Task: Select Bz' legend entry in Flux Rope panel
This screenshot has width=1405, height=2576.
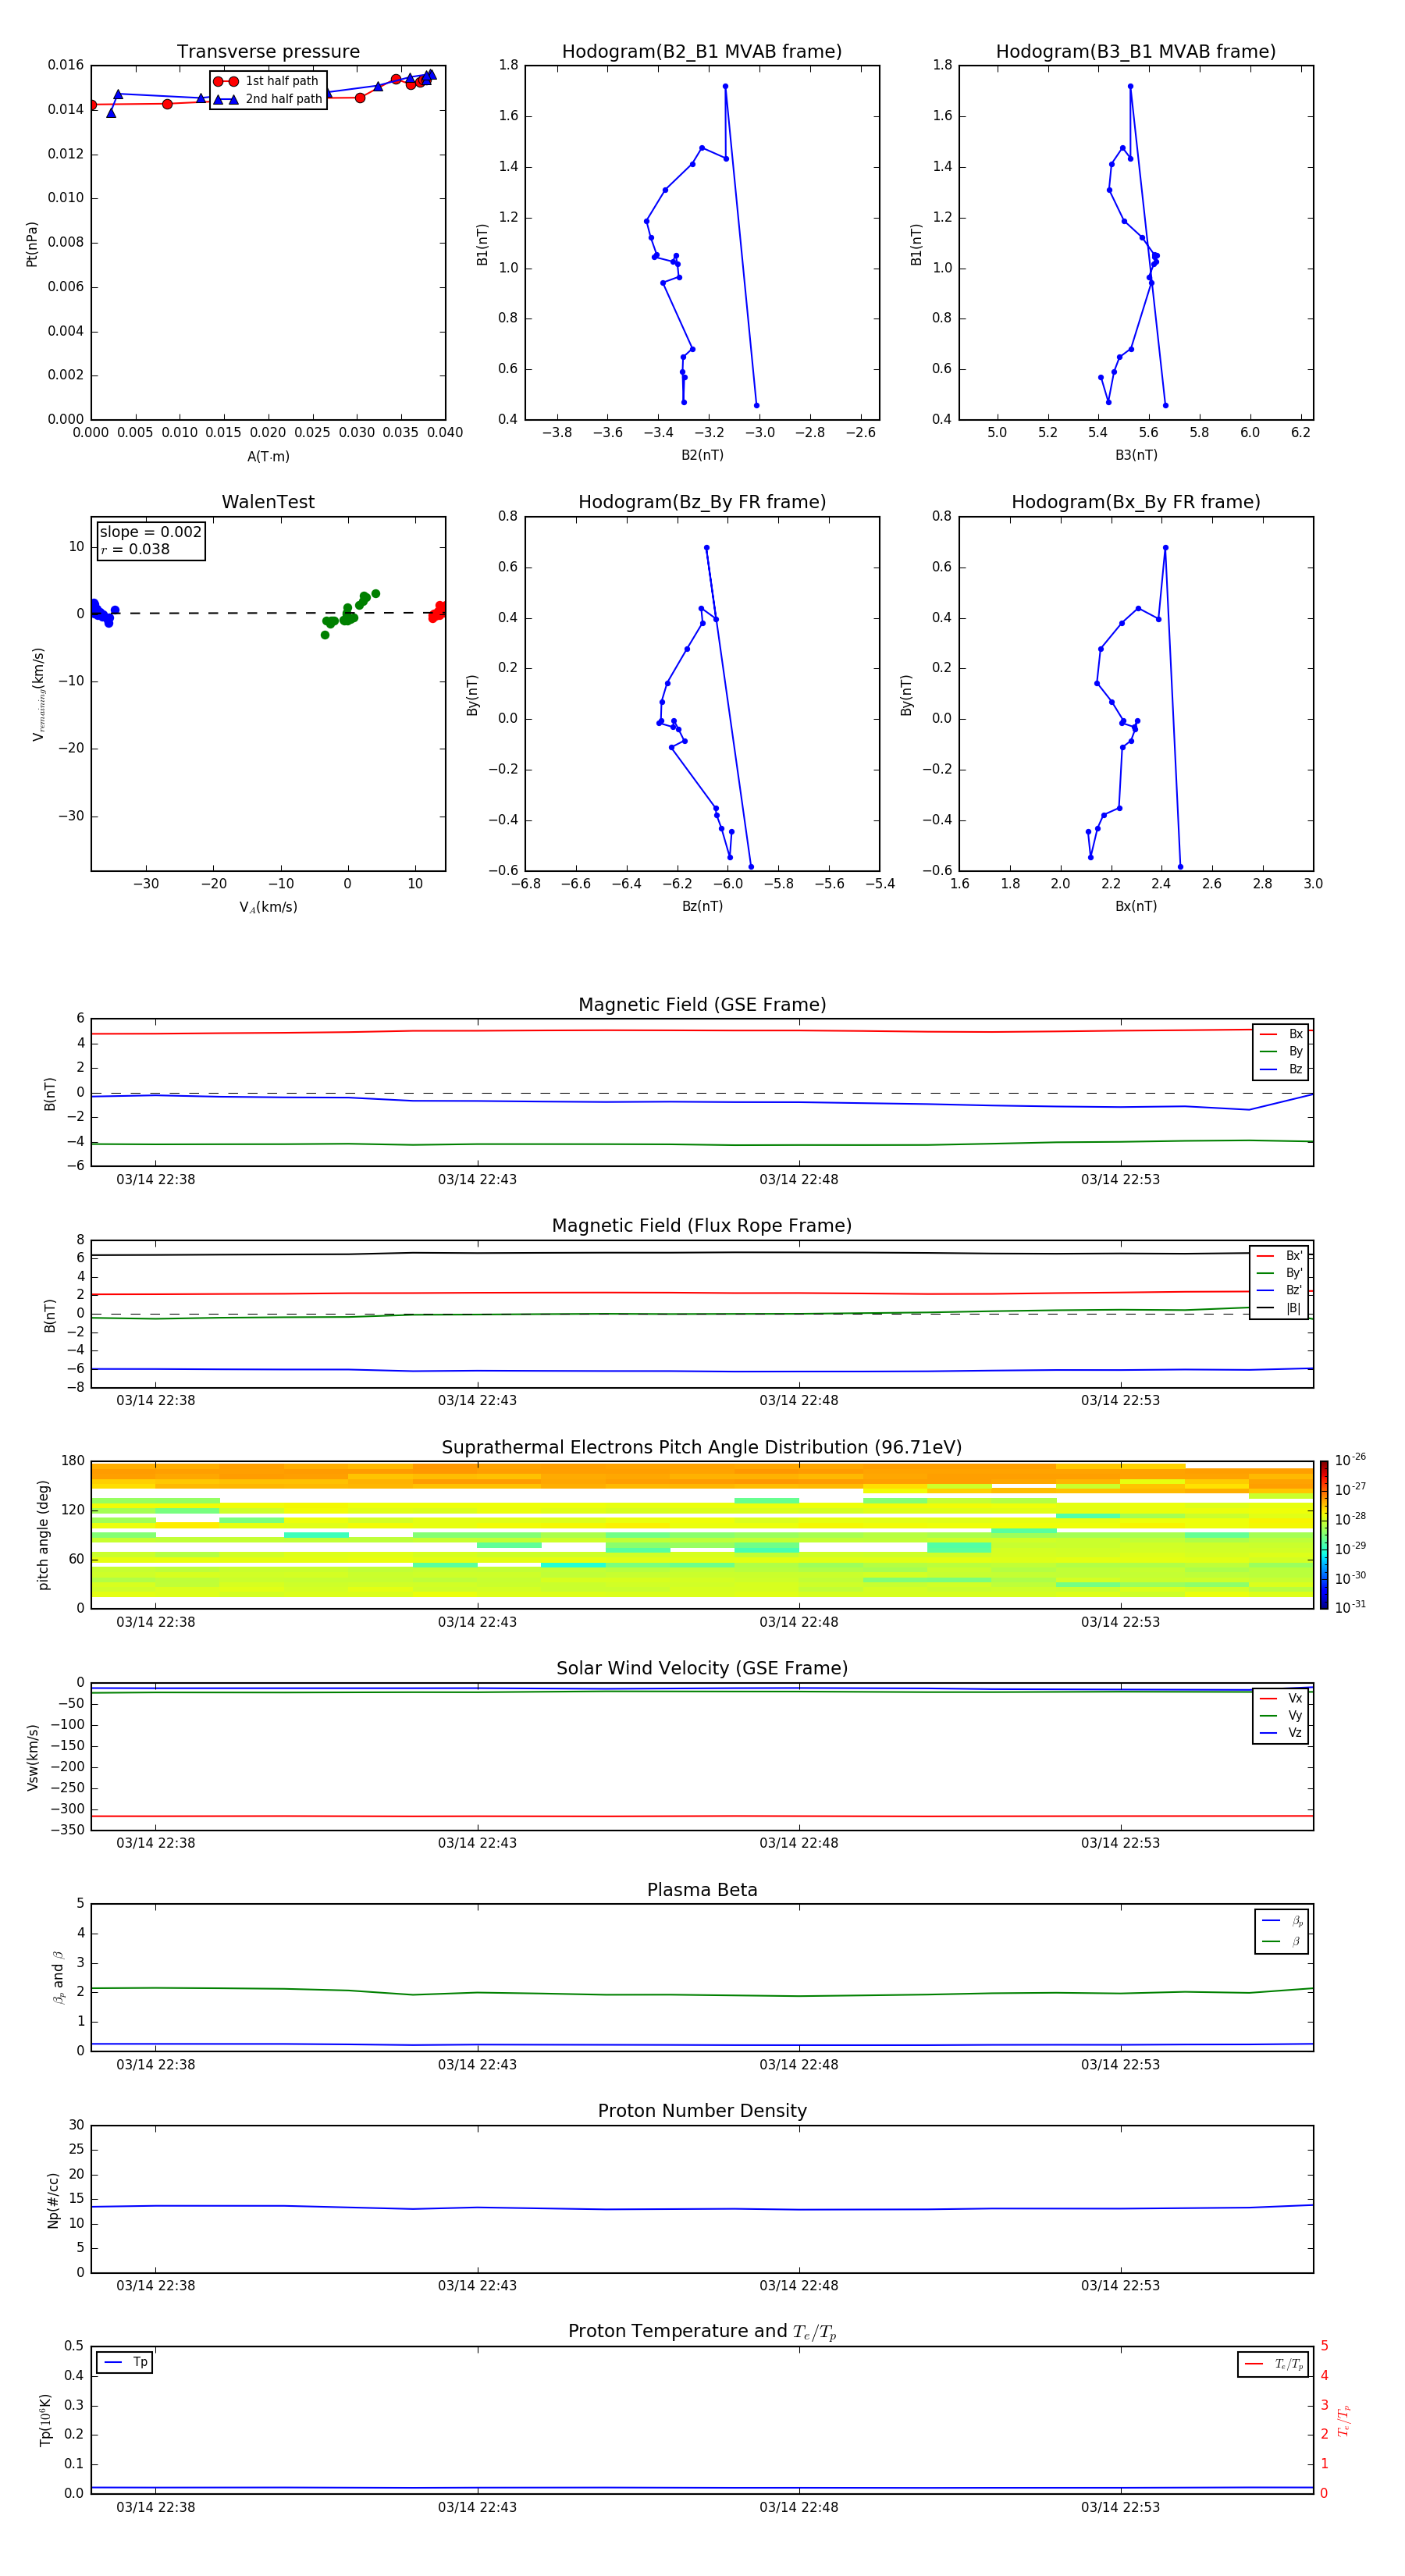Action: [1280, 1291]
